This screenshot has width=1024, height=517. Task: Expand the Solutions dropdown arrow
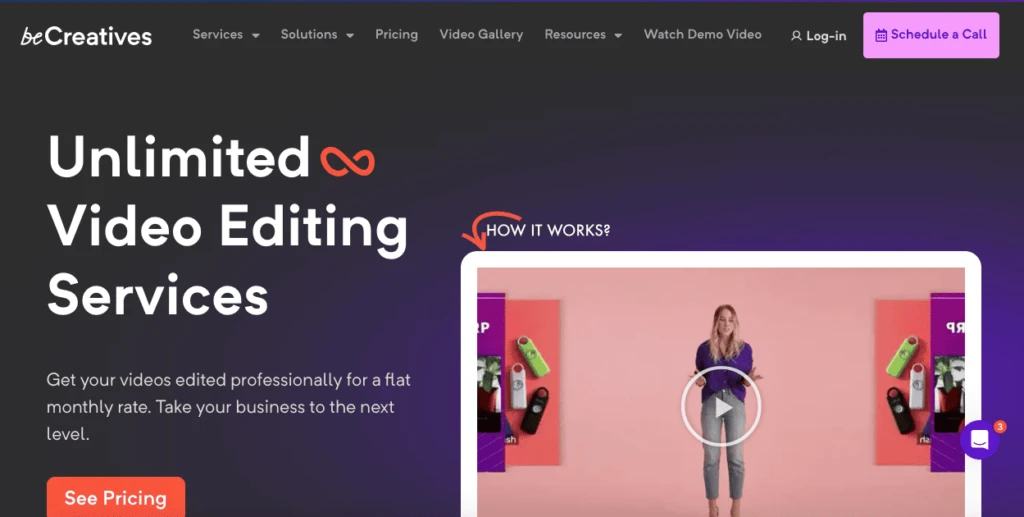point(350,35)
